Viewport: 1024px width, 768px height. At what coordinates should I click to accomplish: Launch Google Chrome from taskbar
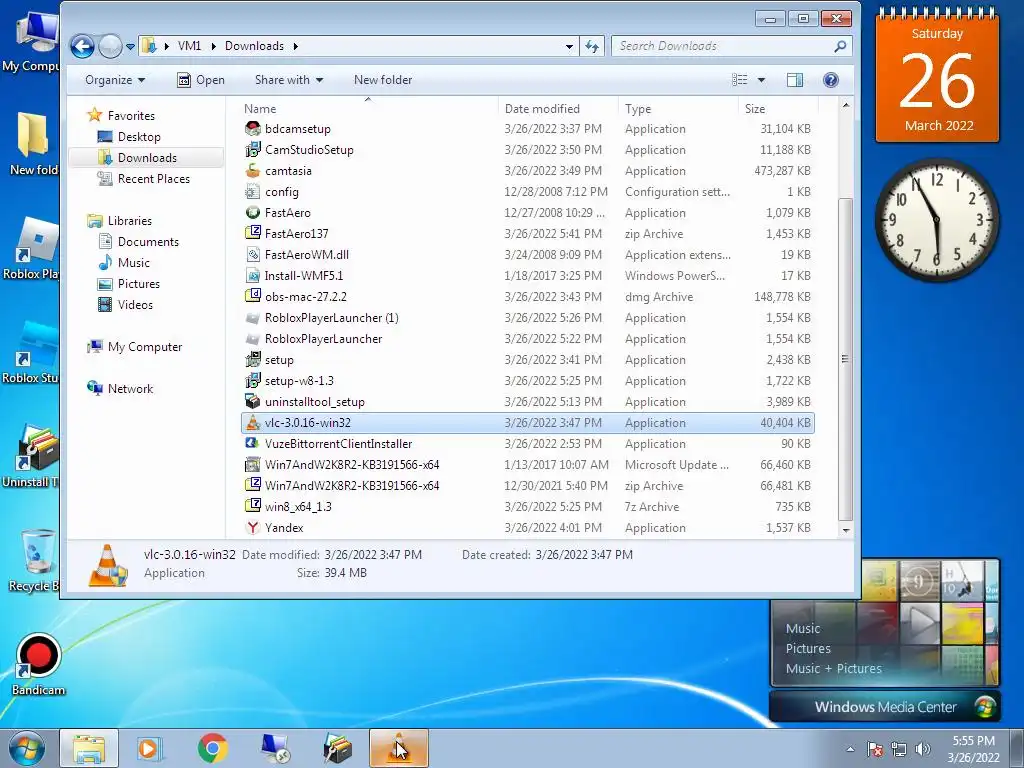coord(212,748)
